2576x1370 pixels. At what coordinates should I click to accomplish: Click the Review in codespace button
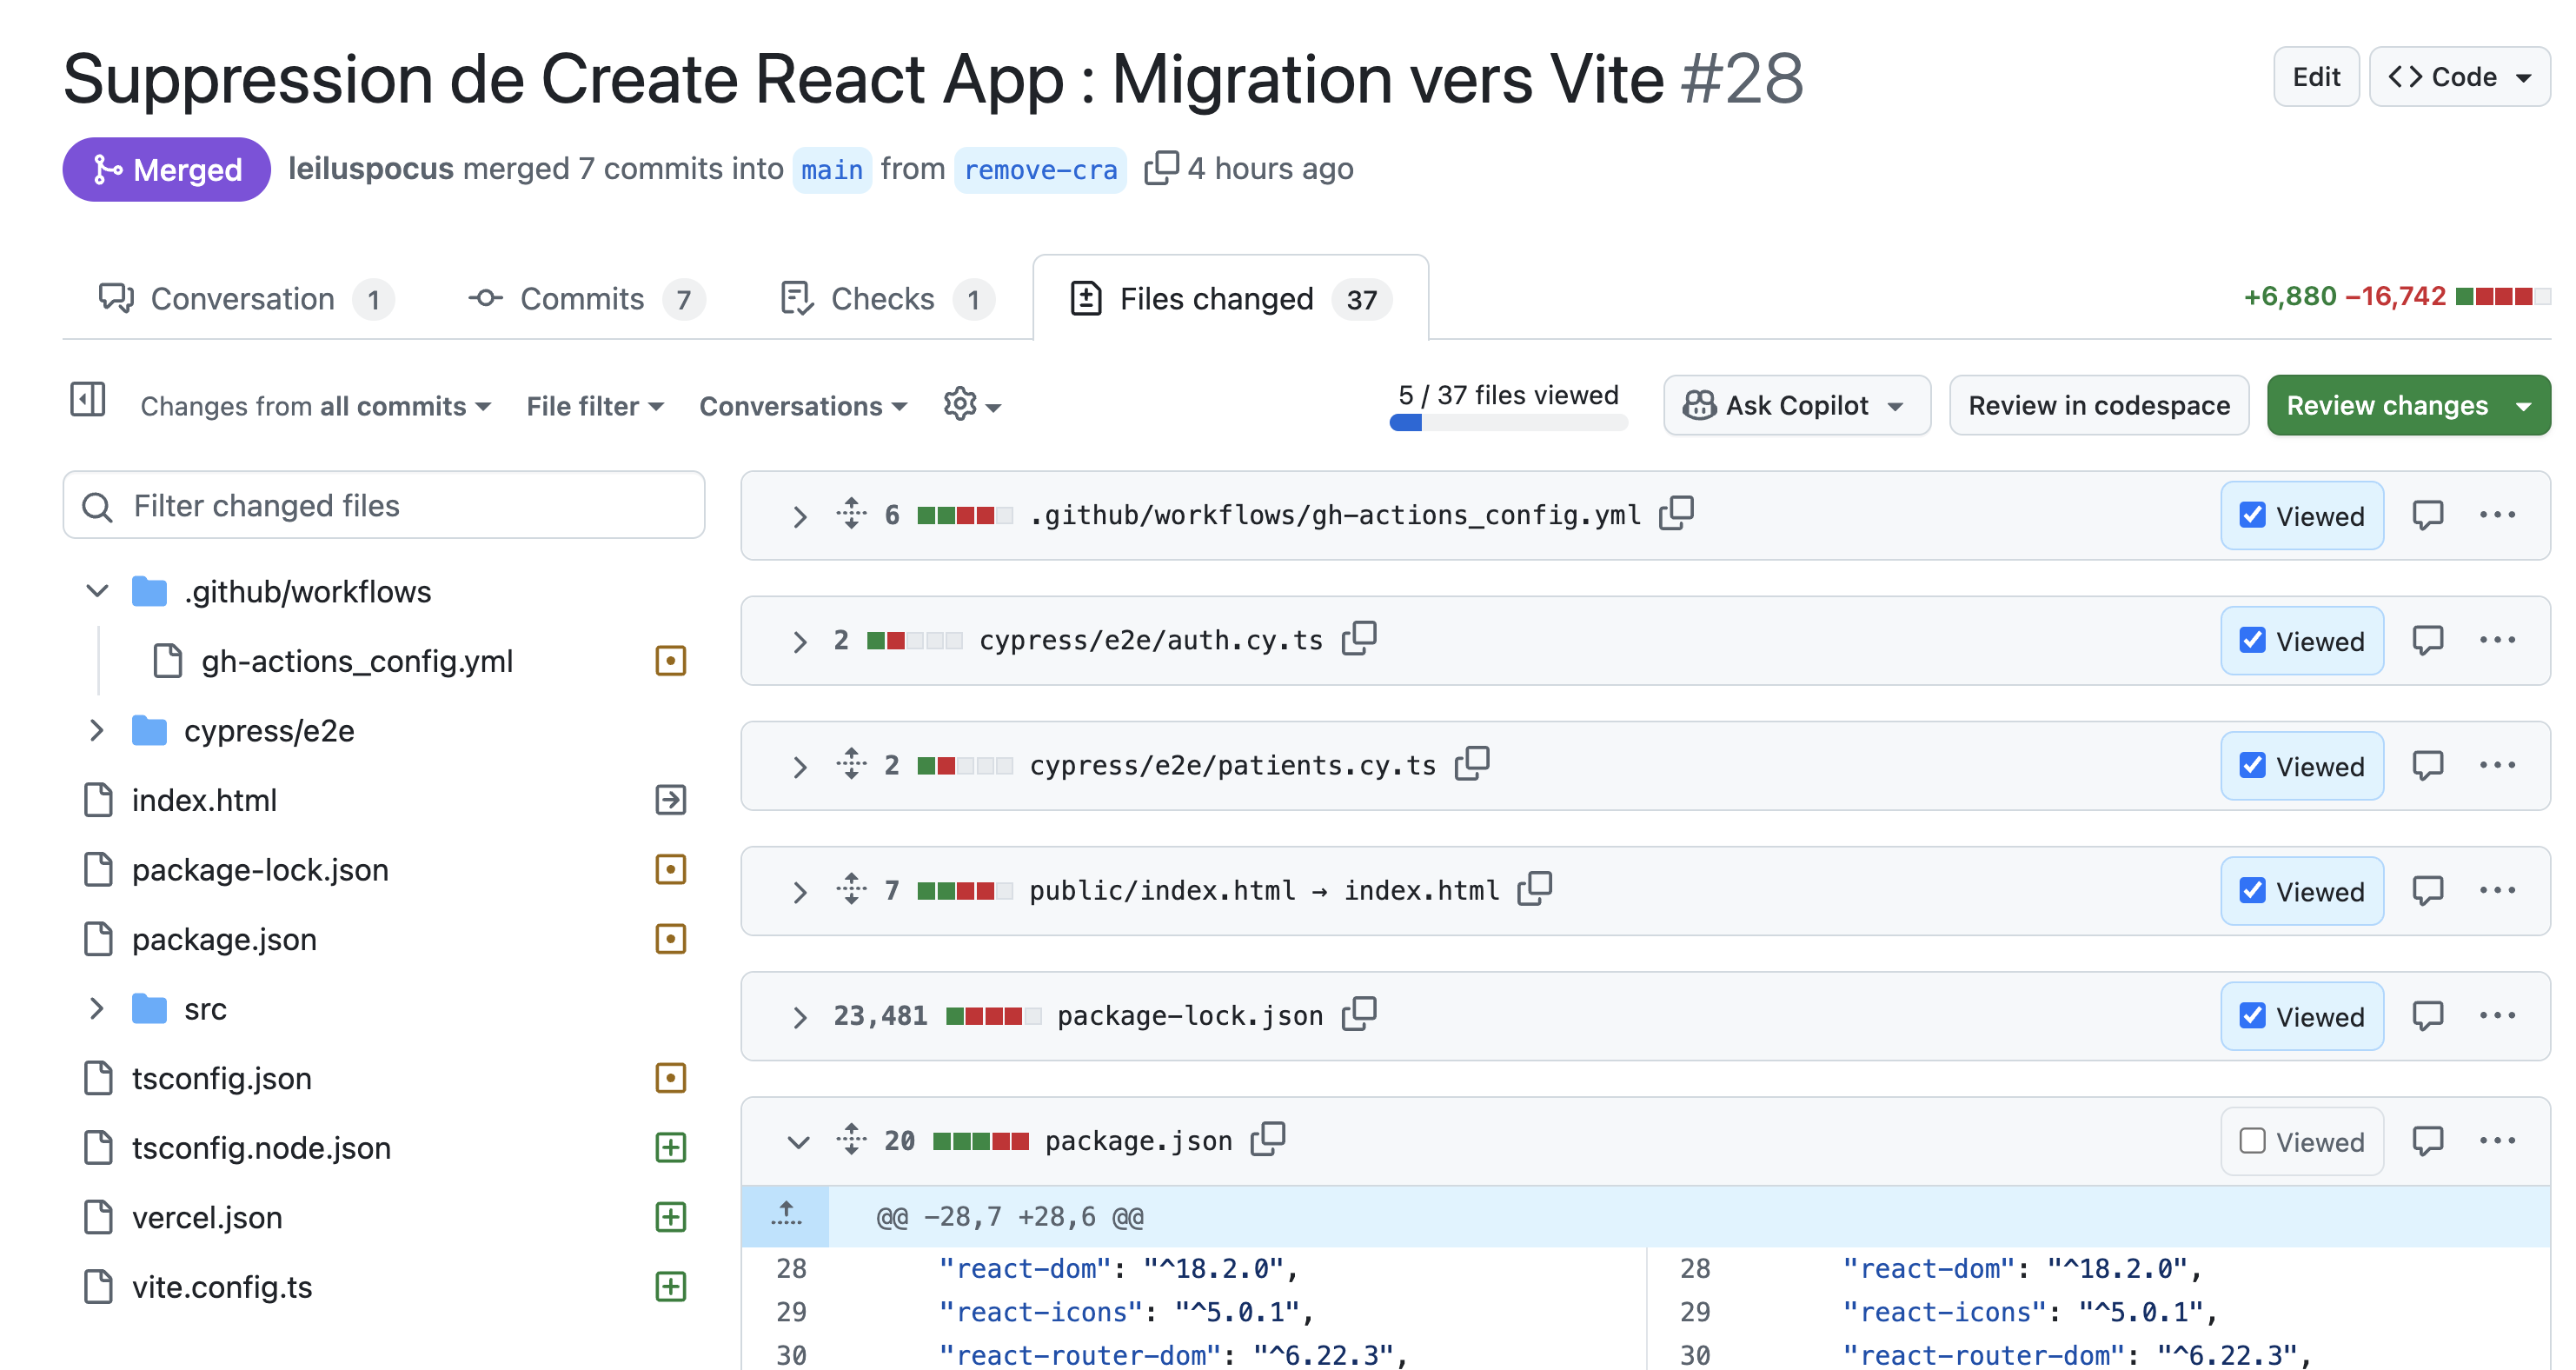click(2099, 405)
